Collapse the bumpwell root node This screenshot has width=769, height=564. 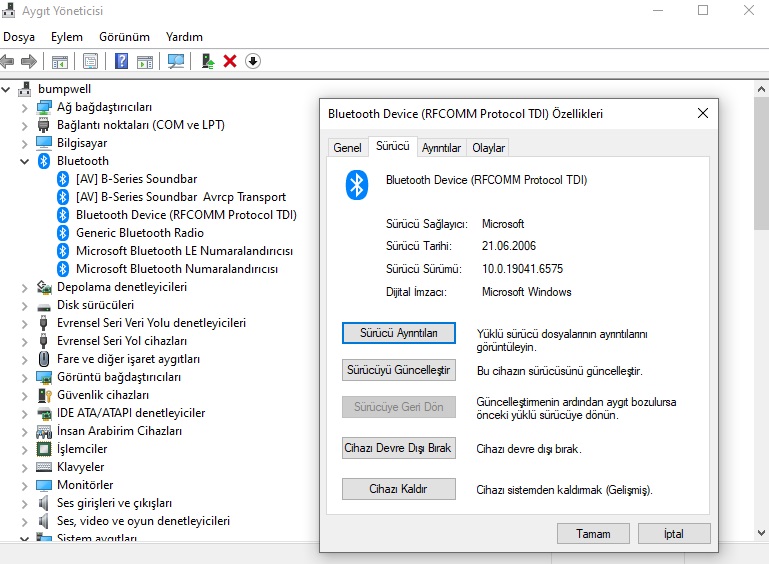tap(6, 89)
